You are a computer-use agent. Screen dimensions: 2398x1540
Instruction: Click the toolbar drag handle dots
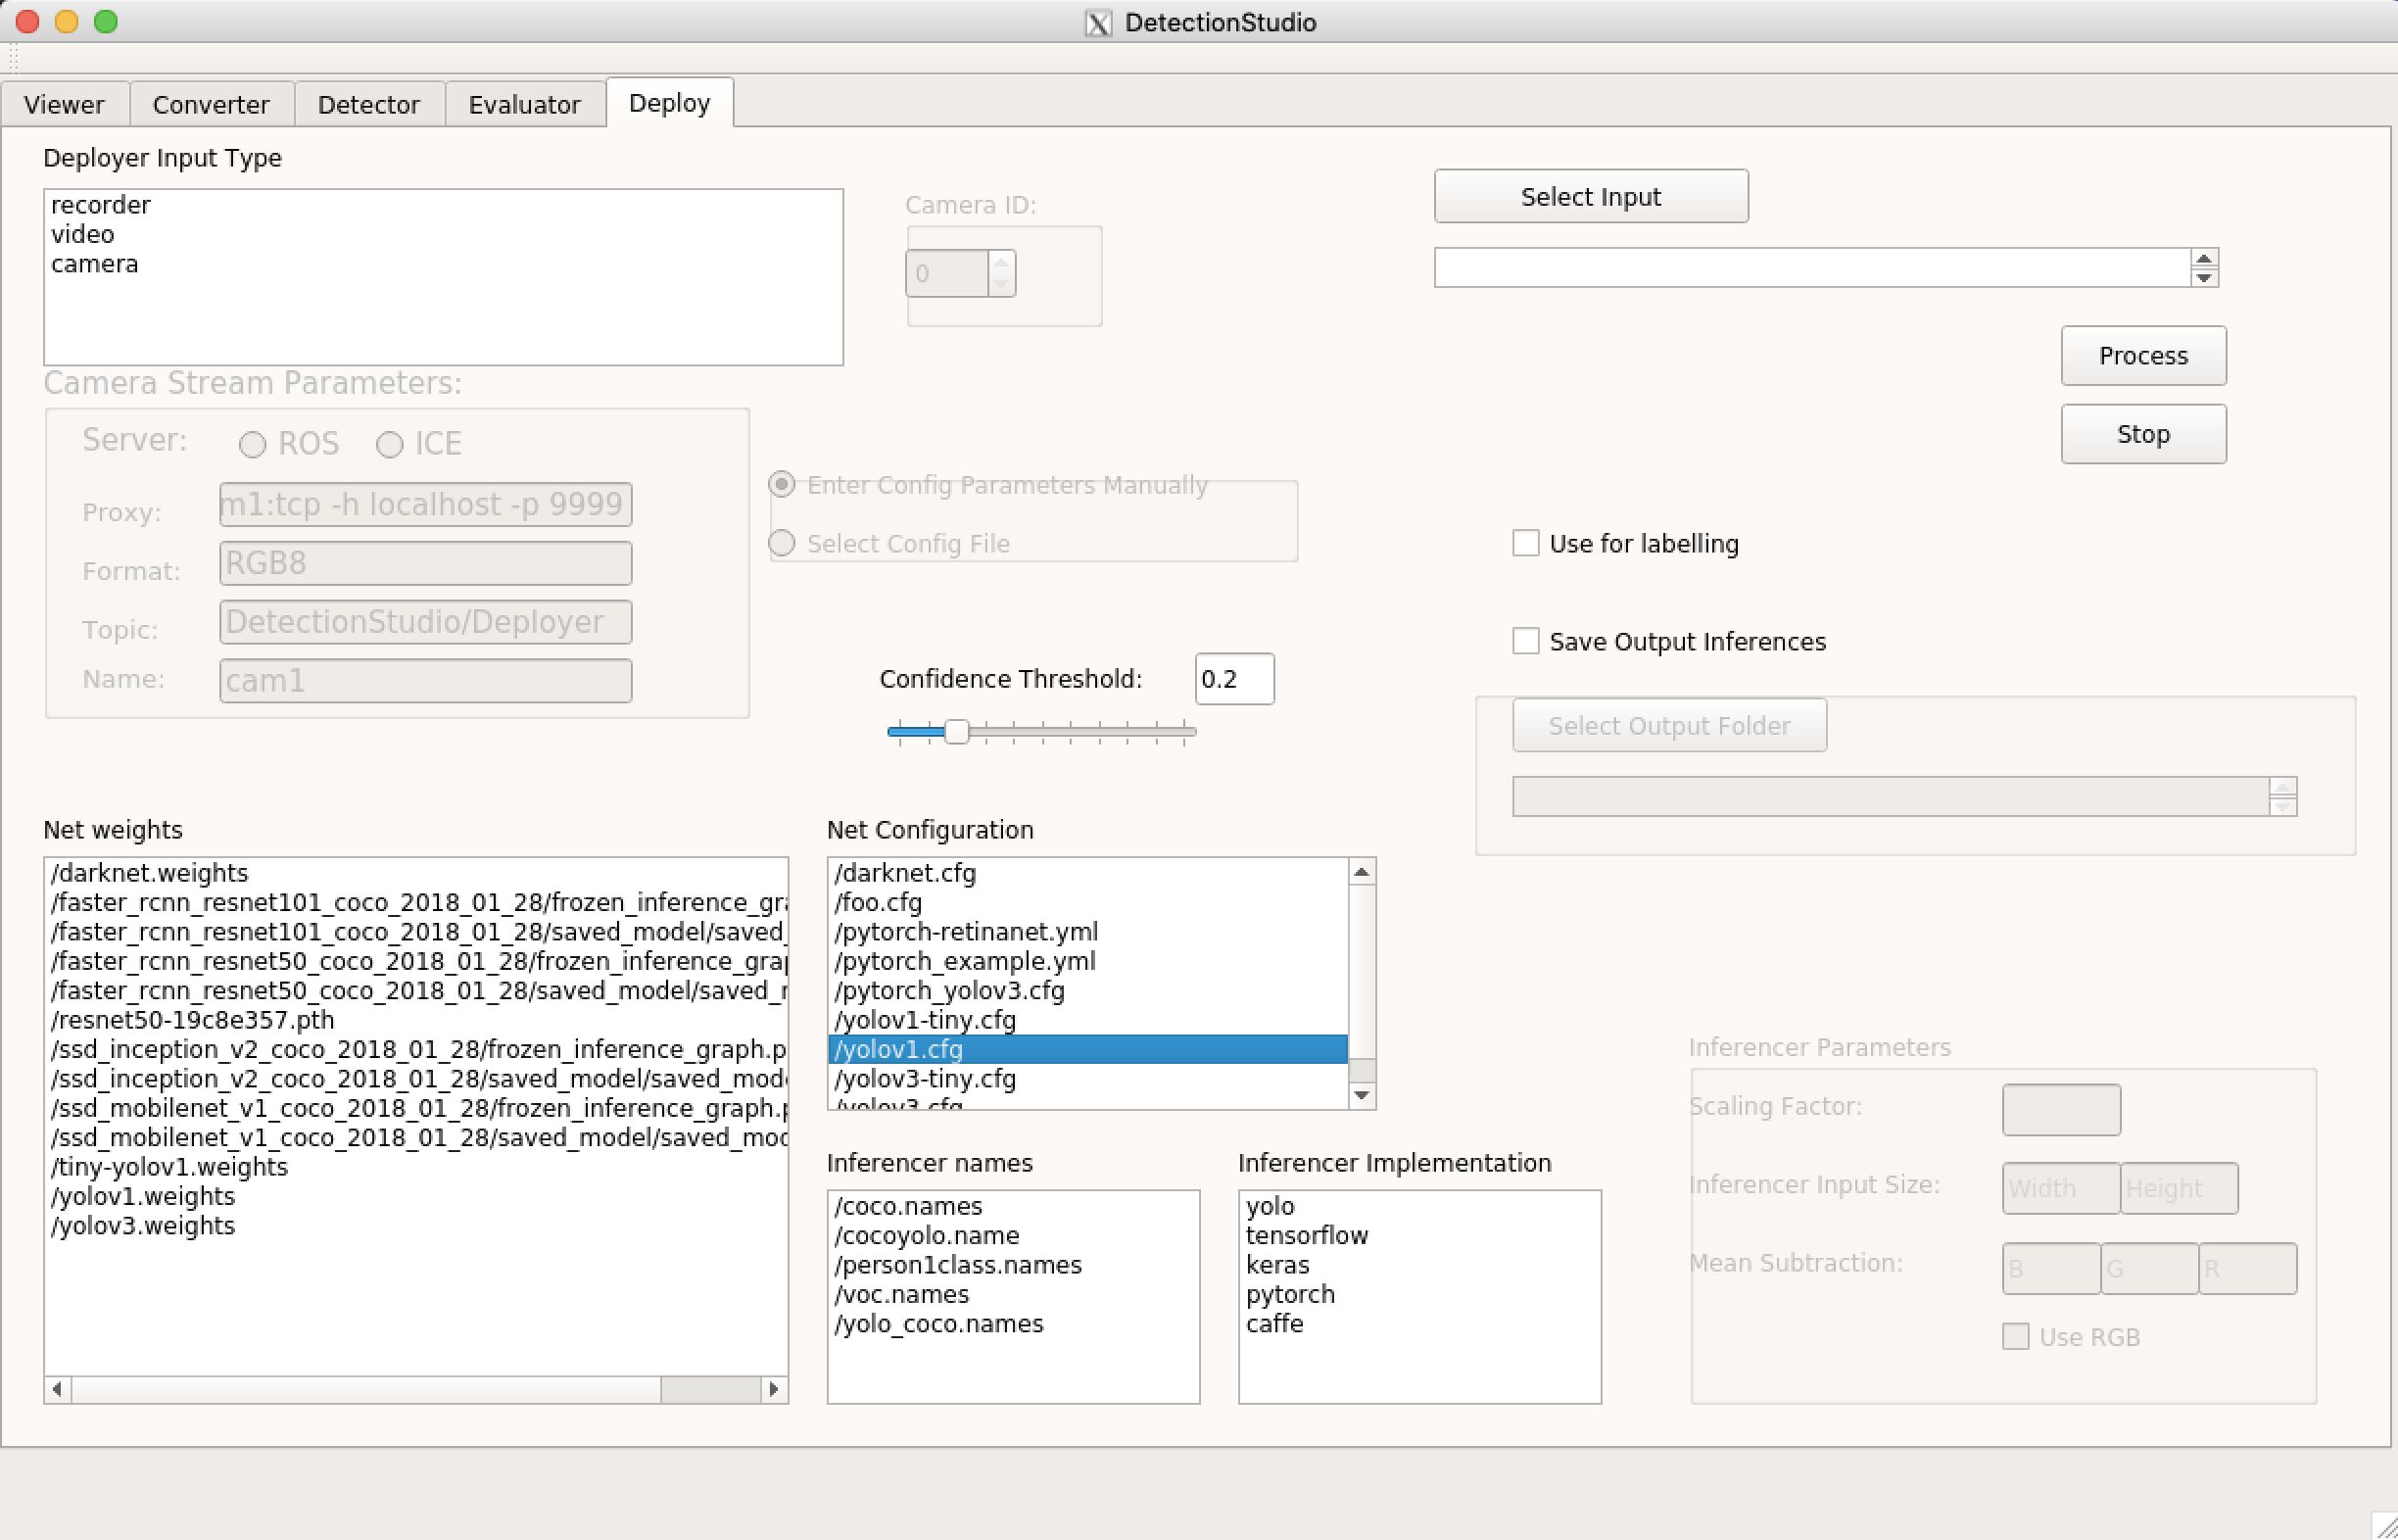coord(14,58)
